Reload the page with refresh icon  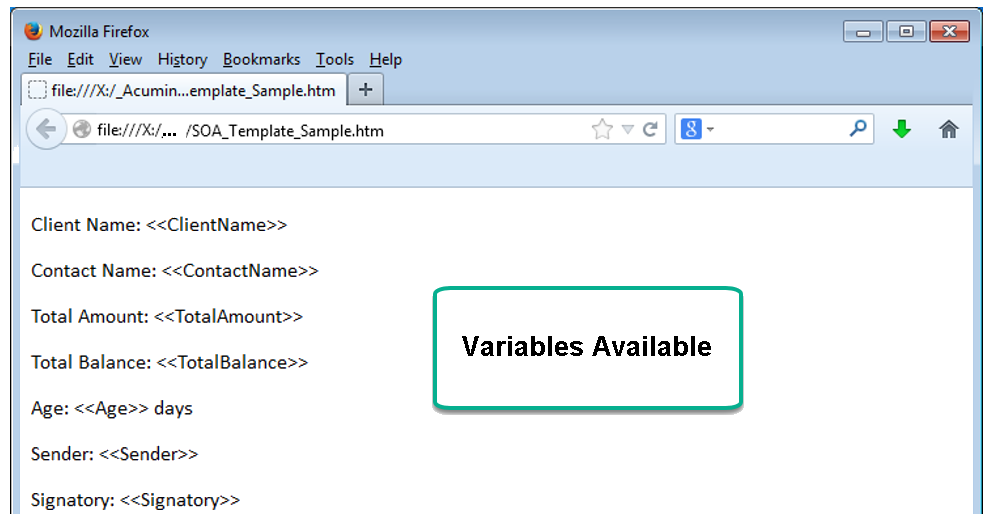(x=650, y=129)
